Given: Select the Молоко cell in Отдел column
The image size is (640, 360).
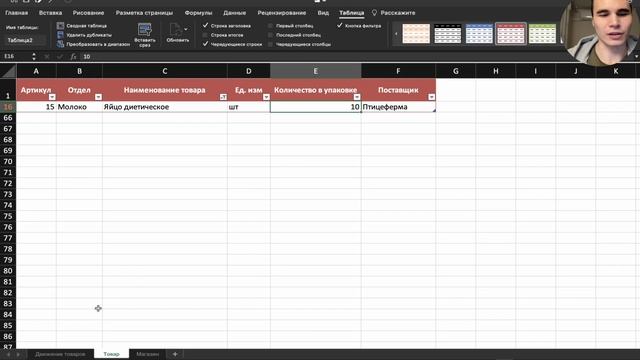Looking at the screenshot, I should click(79, 107).
